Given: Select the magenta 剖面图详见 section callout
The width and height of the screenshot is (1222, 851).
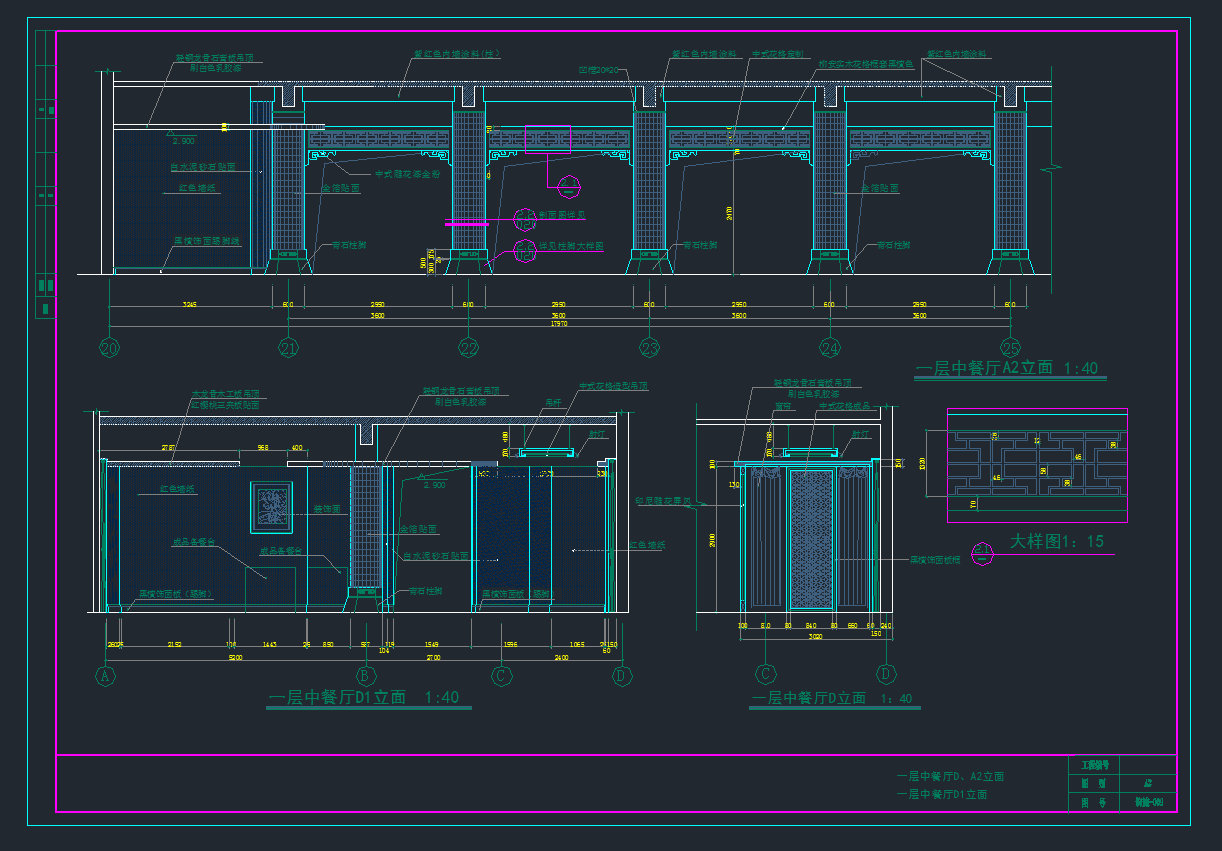Looking at the screenshot, I should click(x=524, y=218).
